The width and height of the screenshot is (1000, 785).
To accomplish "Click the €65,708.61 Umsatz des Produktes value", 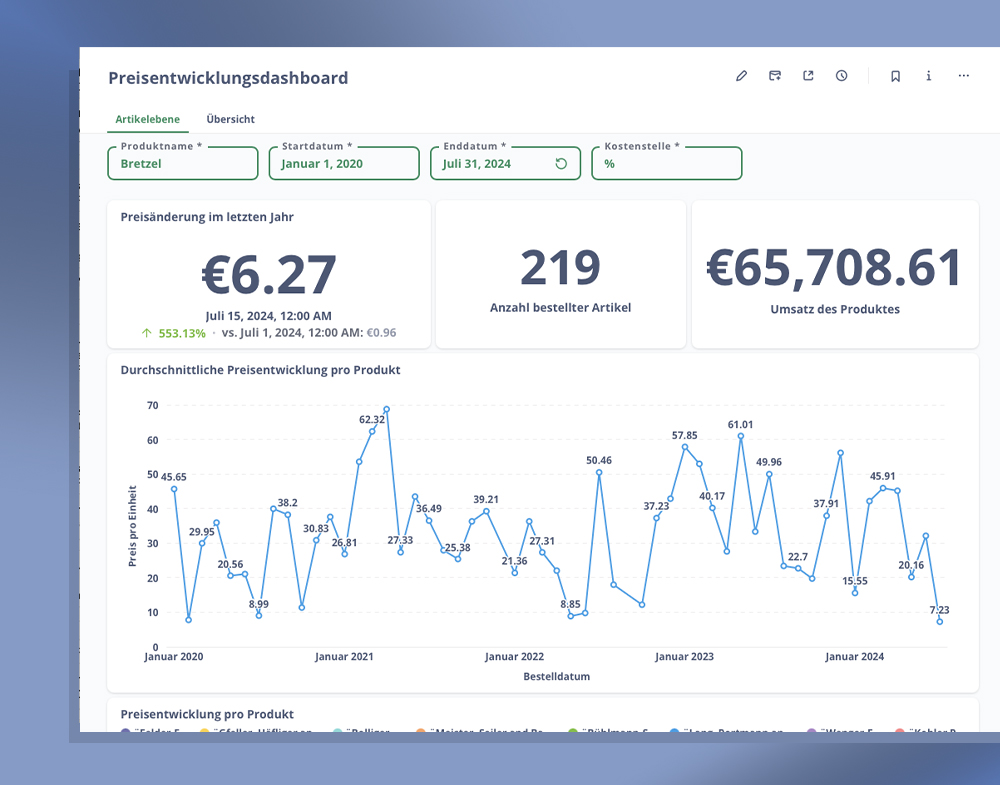I will [834, 268].
